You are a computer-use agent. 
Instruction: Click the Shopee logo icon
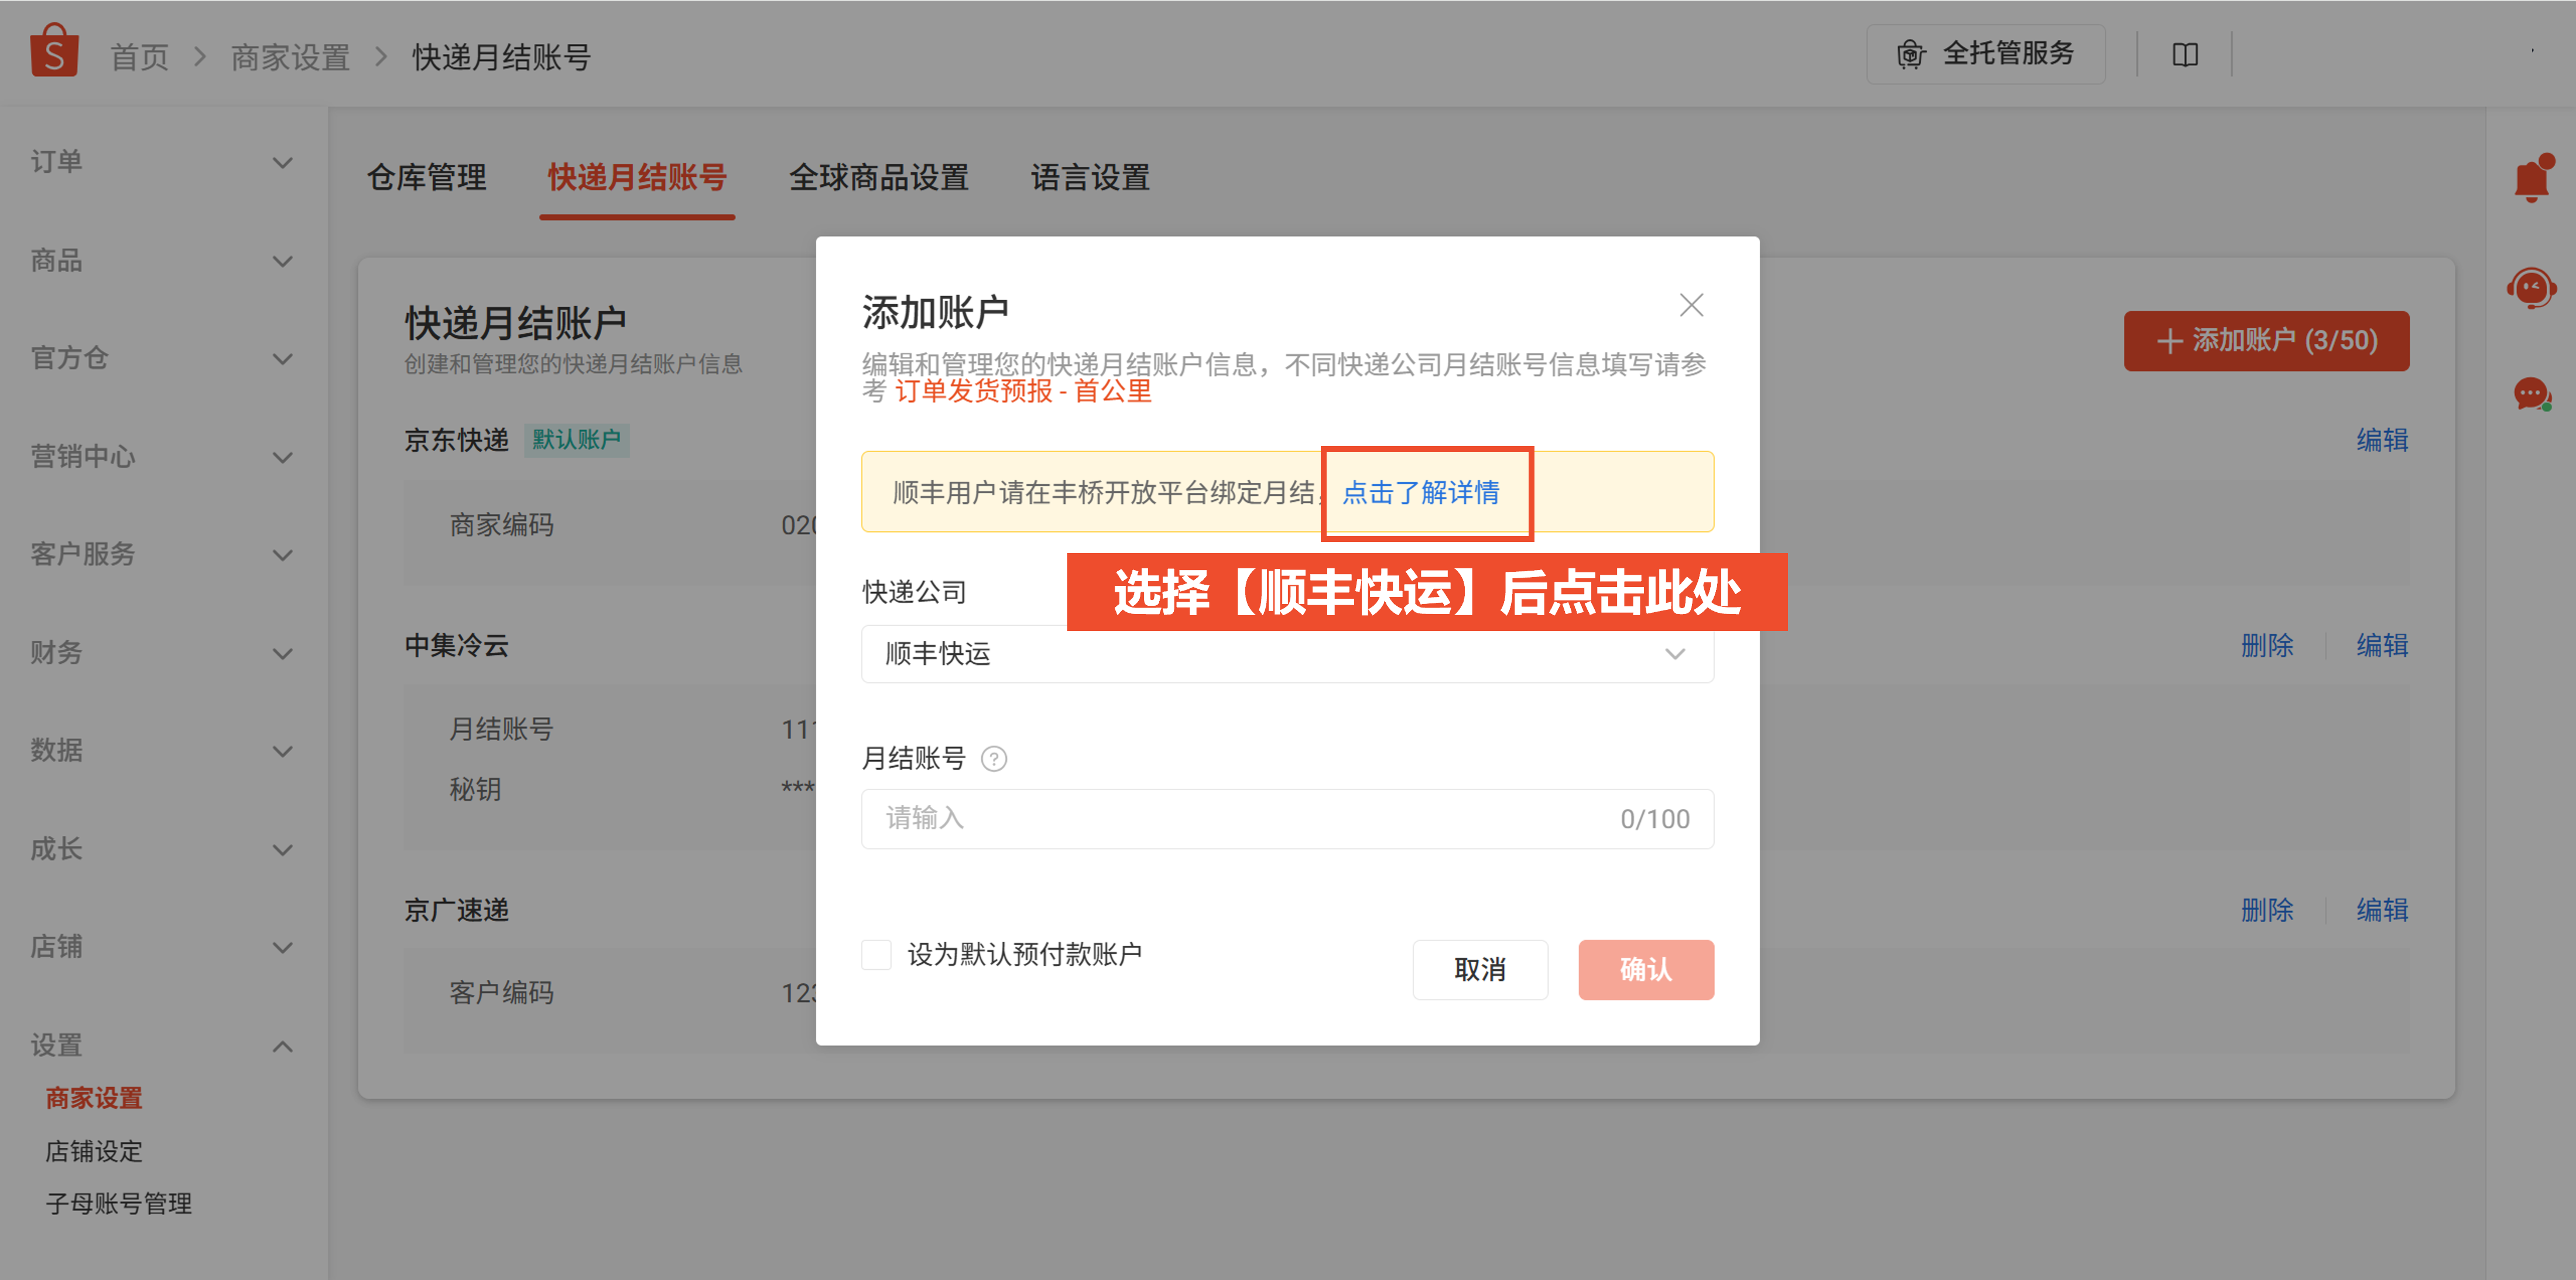coord(54,51)
